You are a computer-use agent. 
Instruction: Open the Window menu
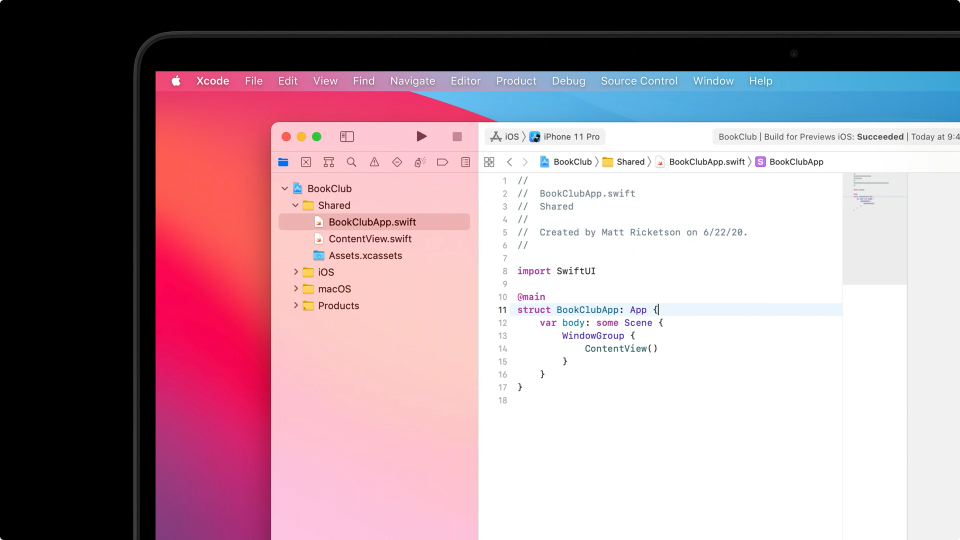pyautogui.click(x=713, y=81)
